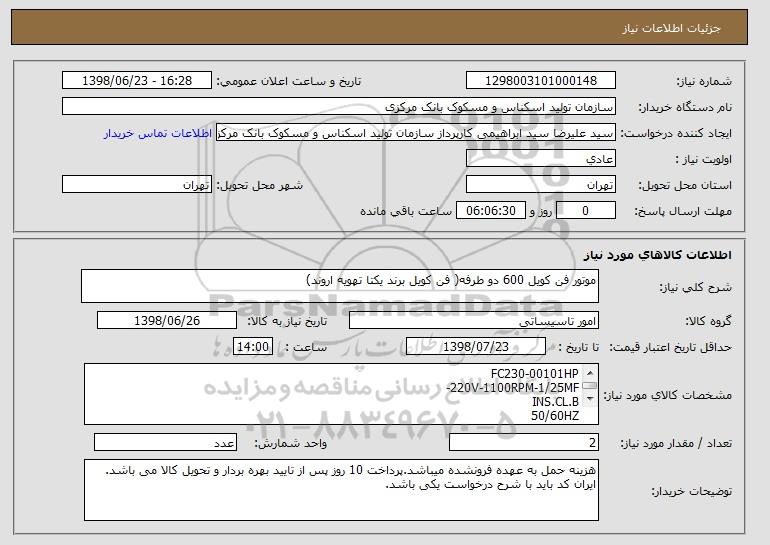
Task: Click the time field 14:00
Action: (253, 347)
